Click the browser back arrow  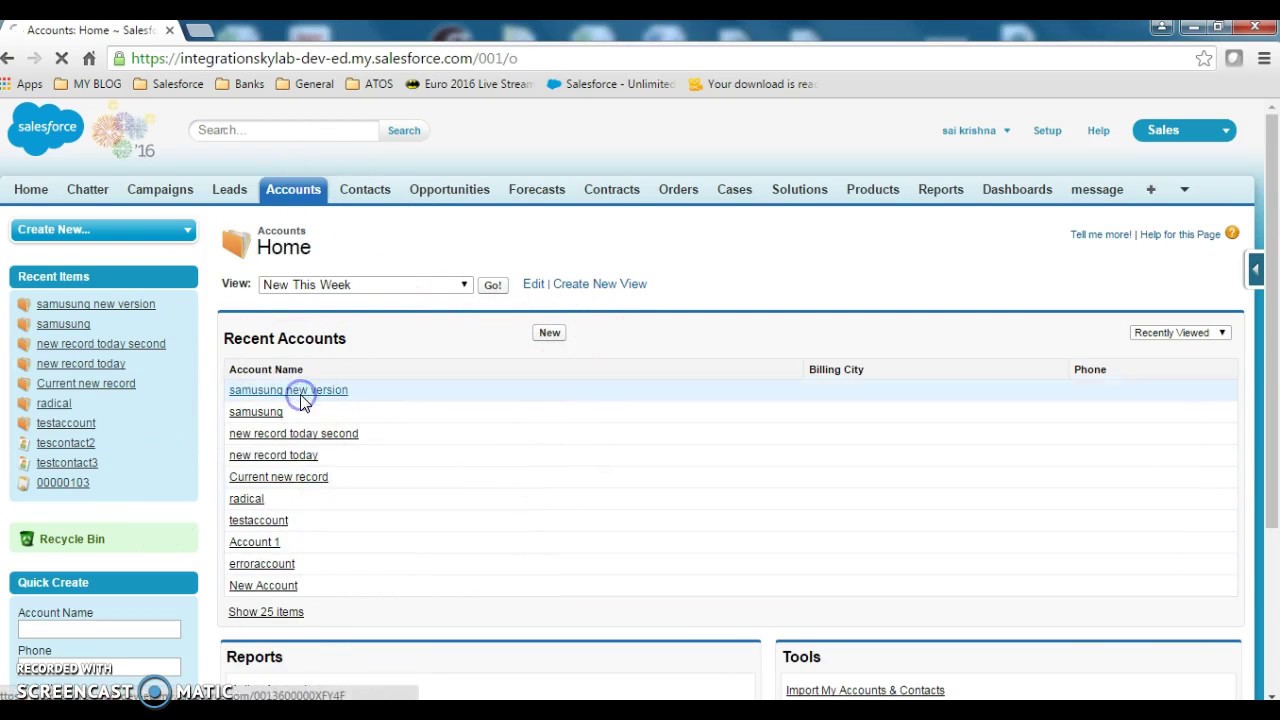click(x=8, y=59)
